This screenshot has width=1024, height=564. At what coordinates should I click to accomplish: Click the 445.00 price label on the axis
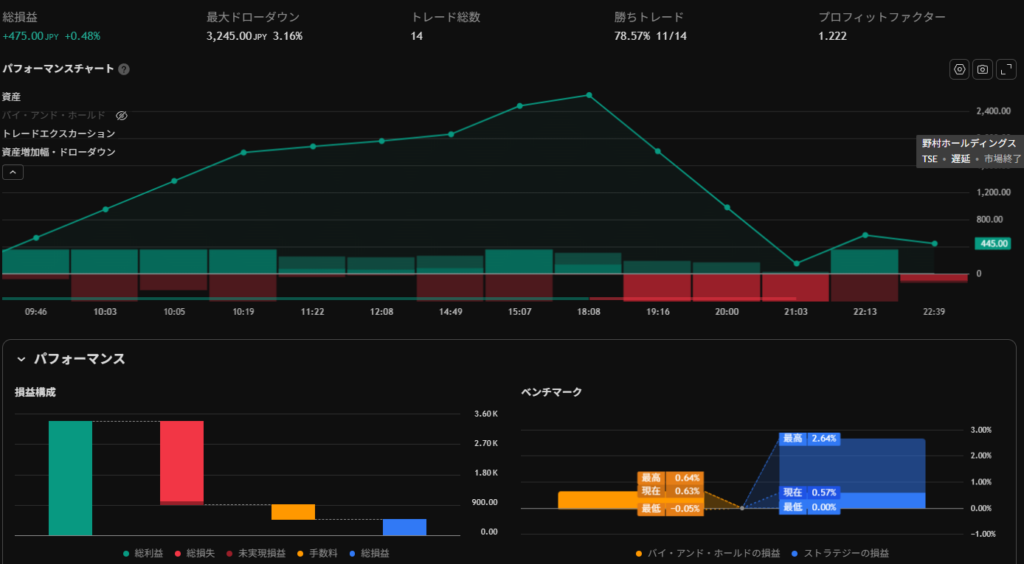992,243
